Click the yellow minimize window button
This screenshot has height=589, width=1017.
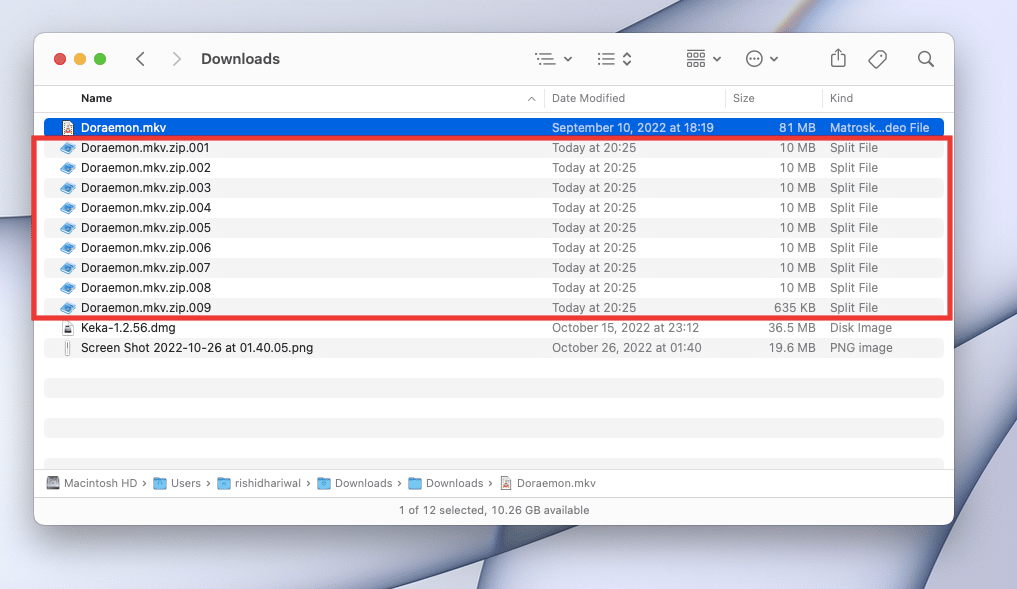[x=80, y=59]
